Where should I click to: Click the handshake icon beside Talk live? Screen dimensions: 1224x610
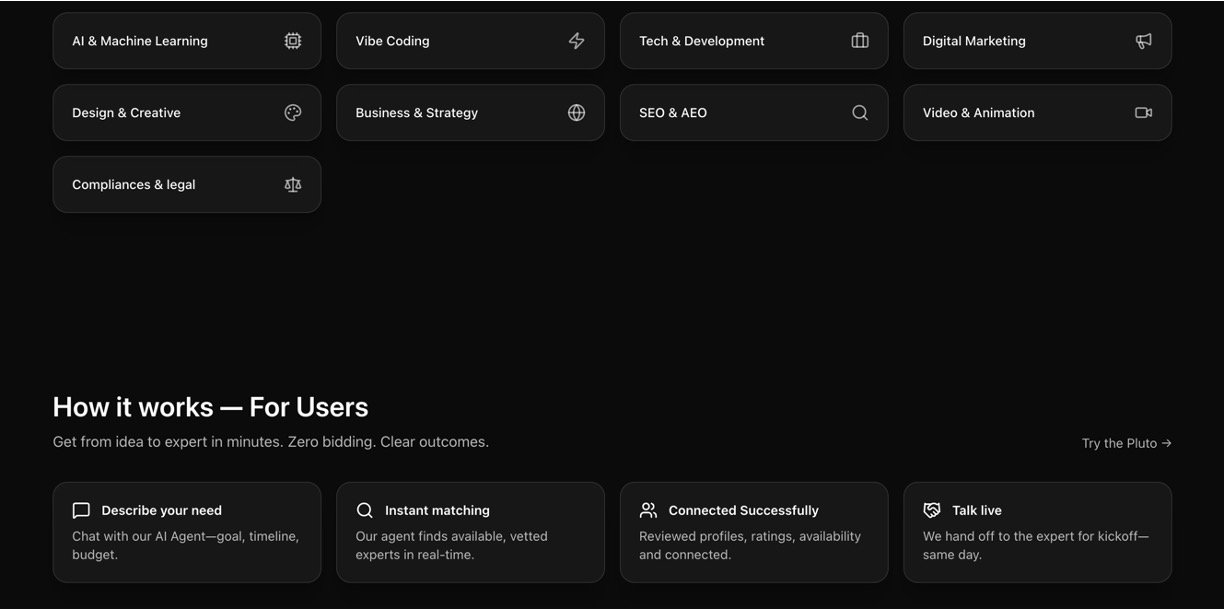[932, 511]
